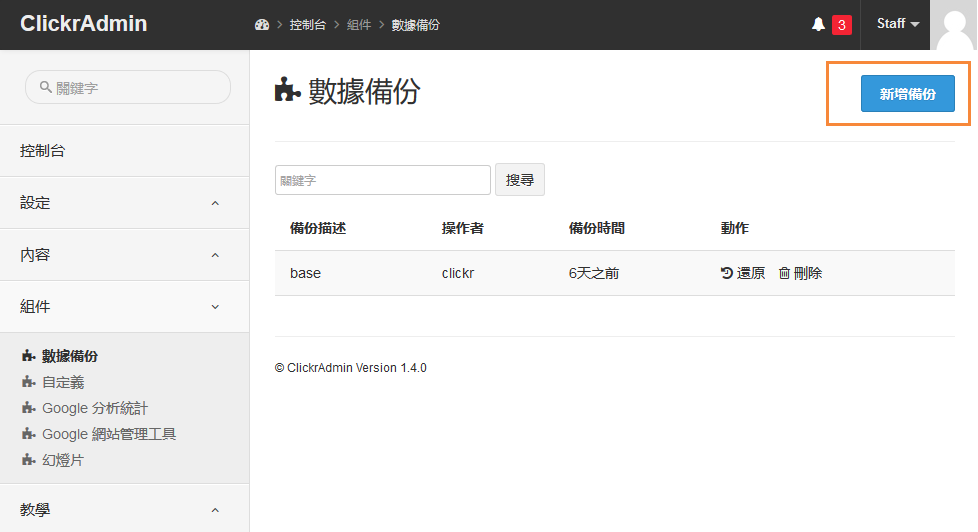This screenshot has height=532, width=978.
Task: Click the trash icon before 刪除
Action: pyautogui.click(x=785, y=273)
